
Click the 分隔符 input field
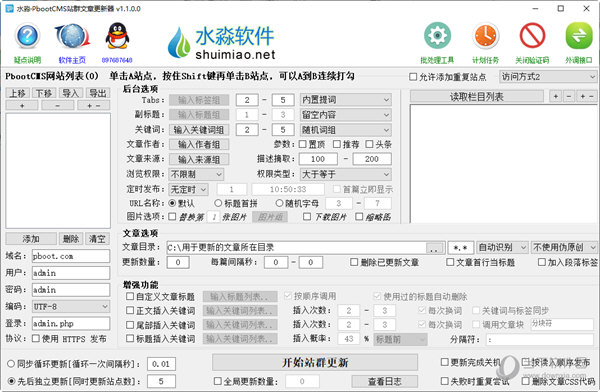click(x=540, y=339)
